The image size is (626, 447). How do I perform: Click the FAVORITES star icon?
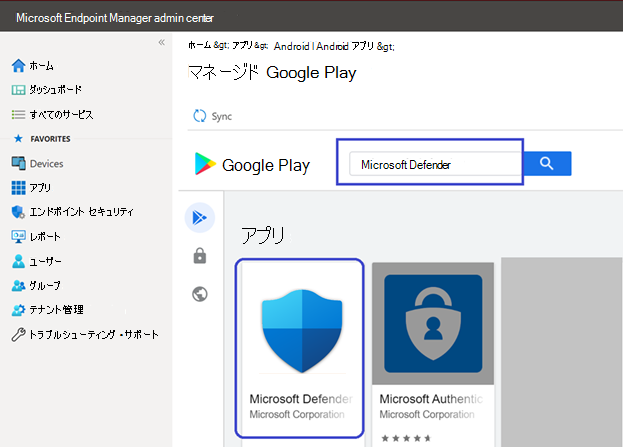pos(18,138)
